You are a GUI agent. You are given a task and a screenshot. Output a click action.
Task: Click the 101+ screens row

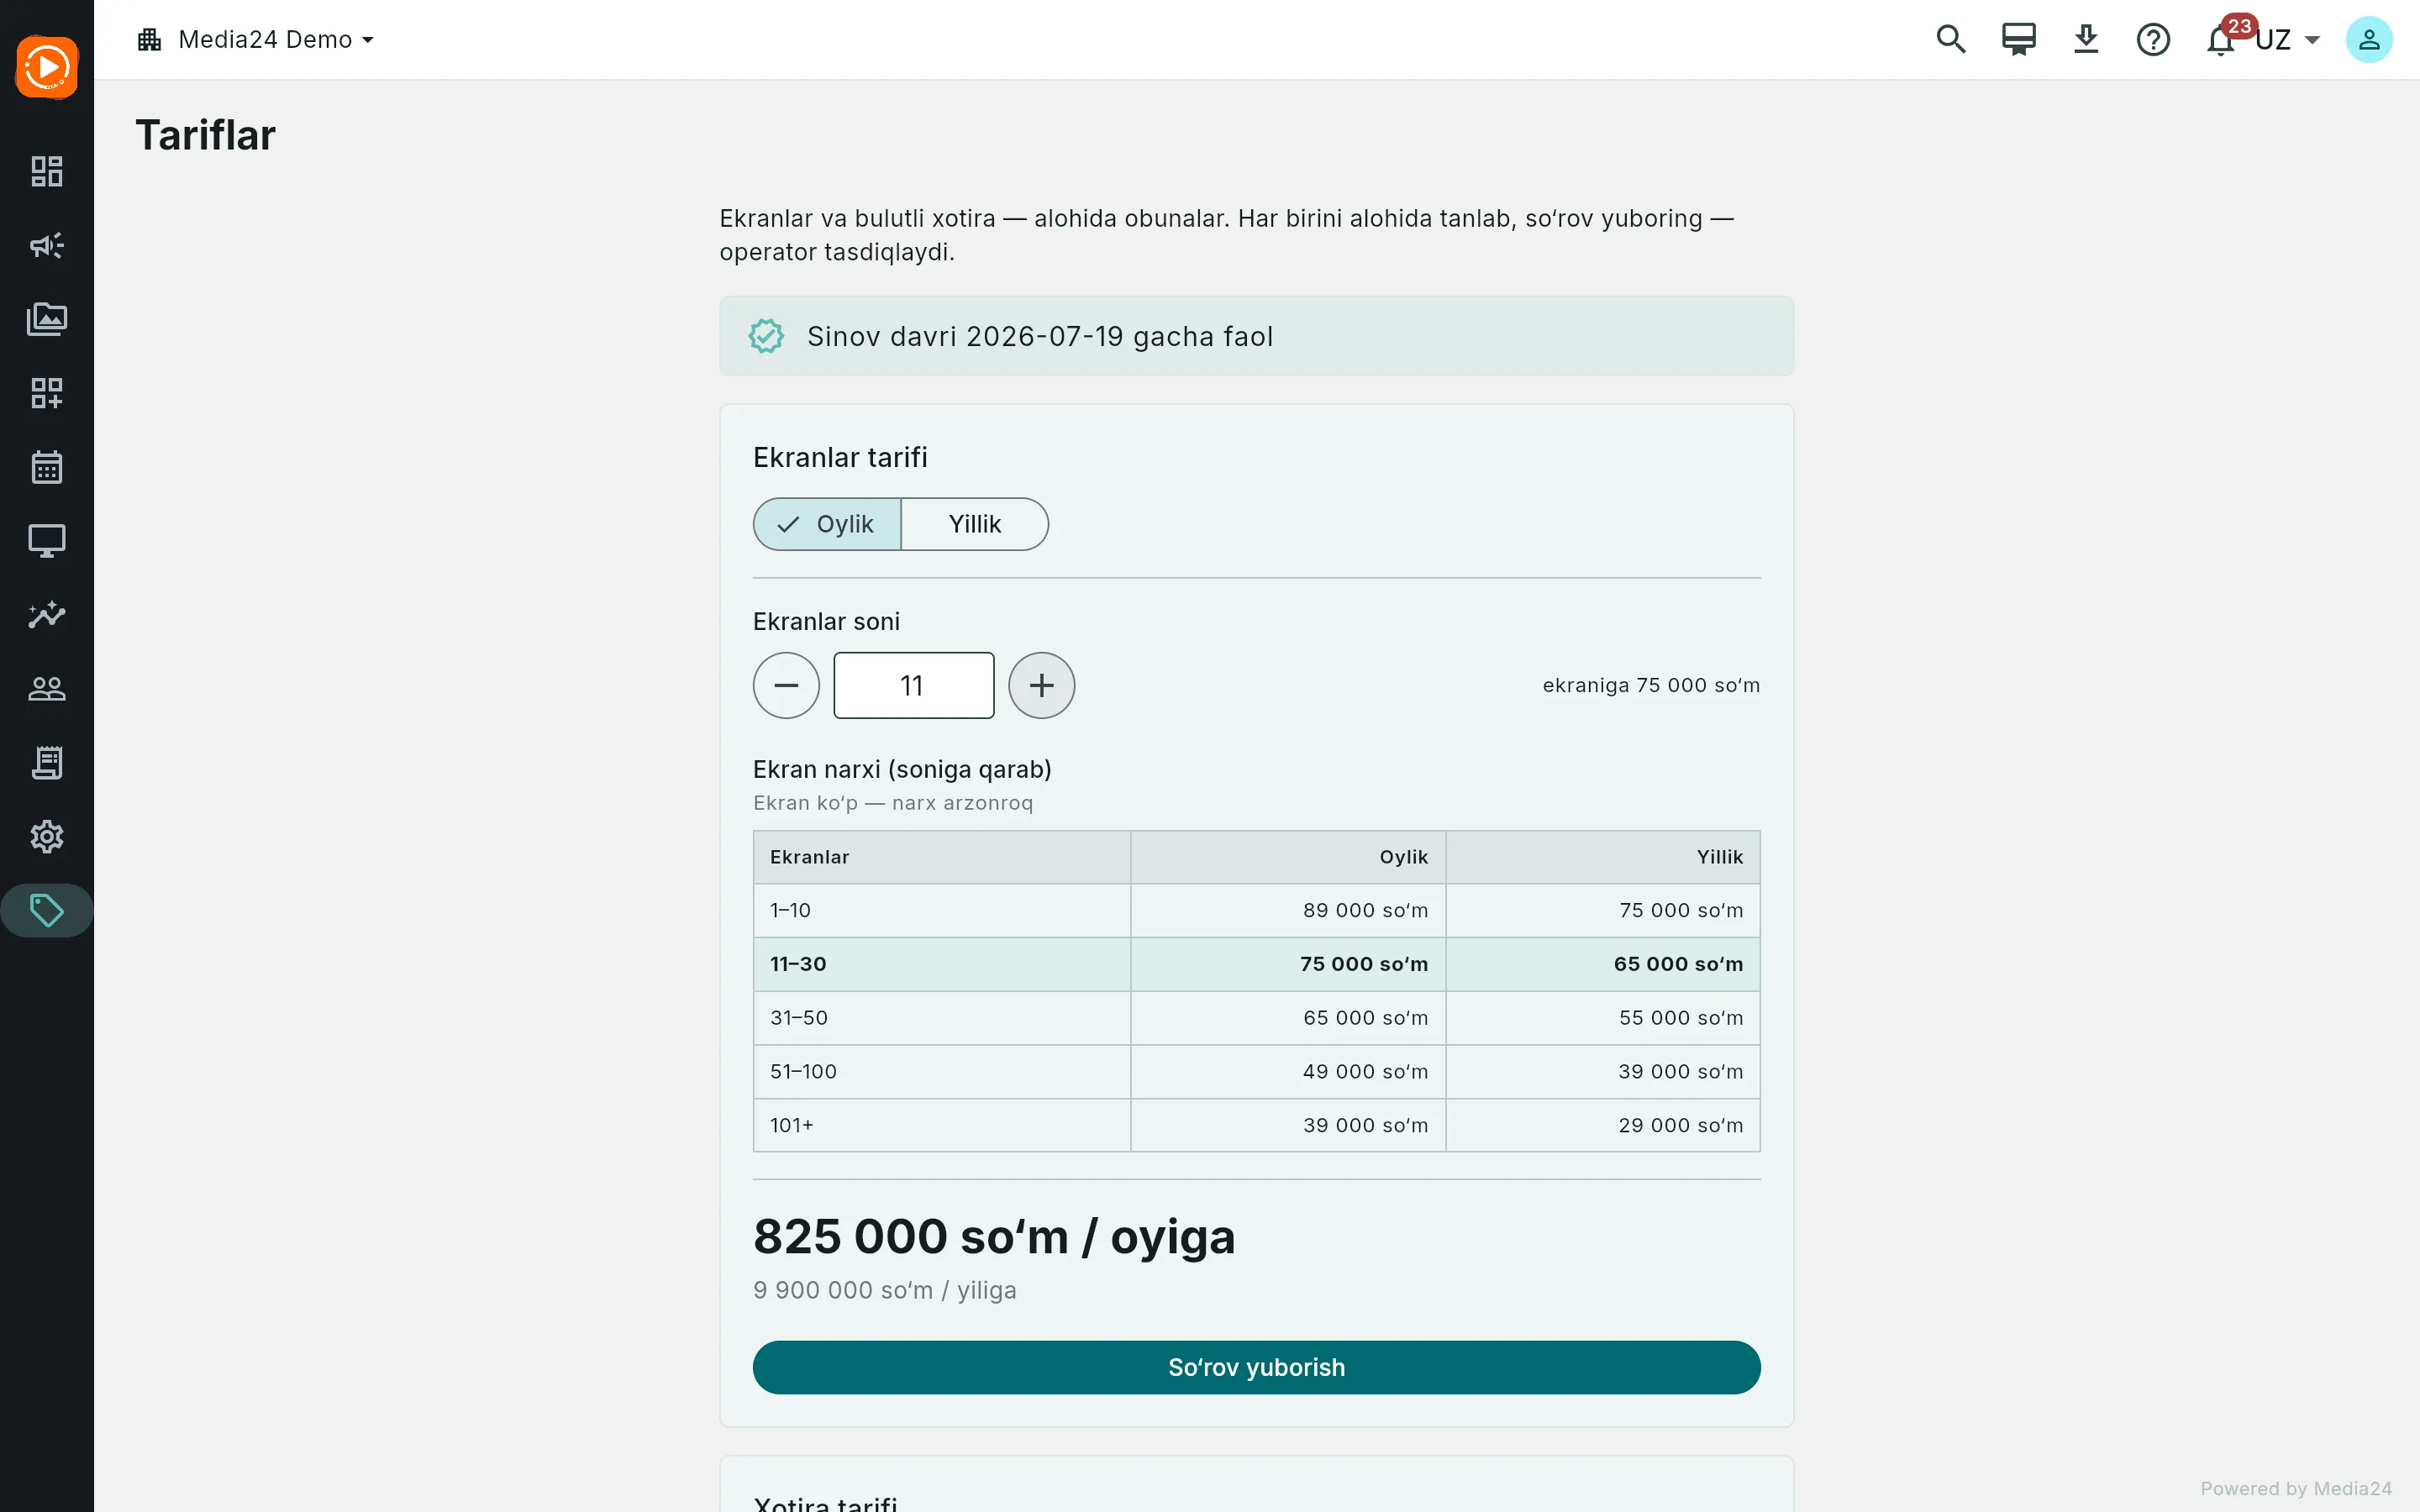pos(1256,1125)
